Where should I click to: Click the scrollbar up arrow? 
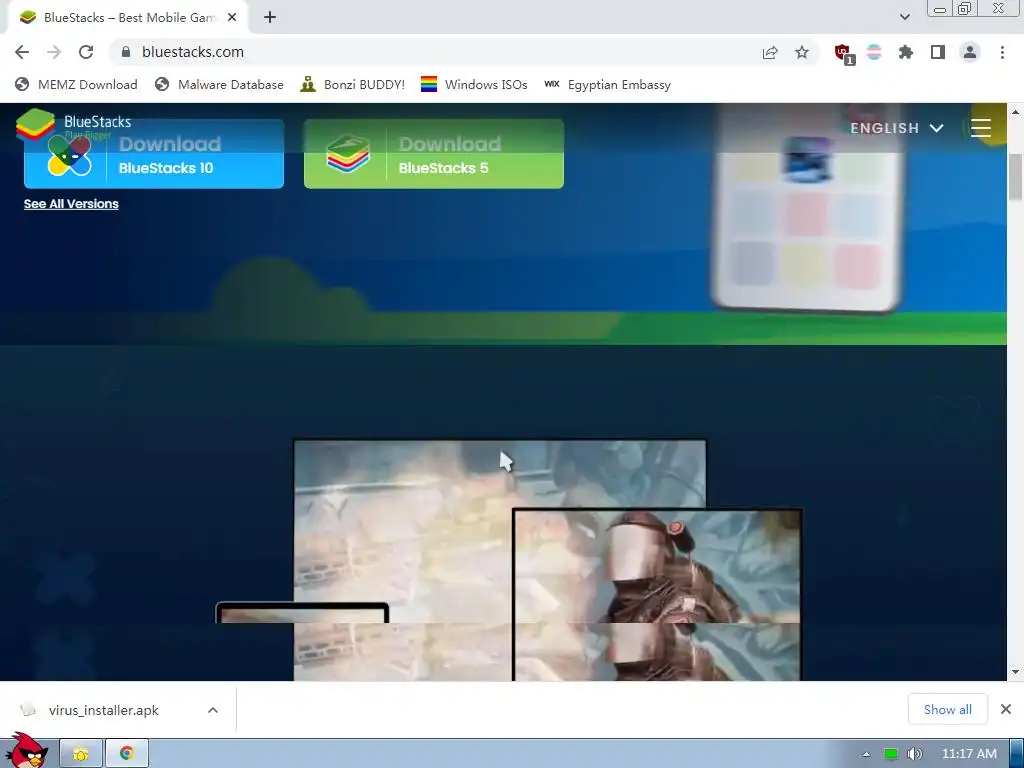(x=1016, y=112)
